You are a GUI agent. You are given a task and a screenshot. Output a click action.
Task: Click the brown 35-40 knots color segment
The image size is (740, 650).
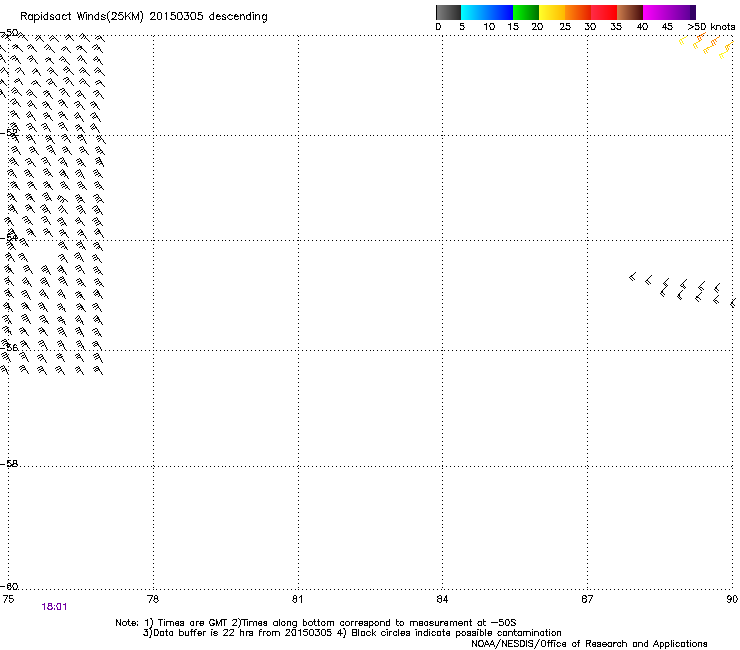(x=630, y=12)
